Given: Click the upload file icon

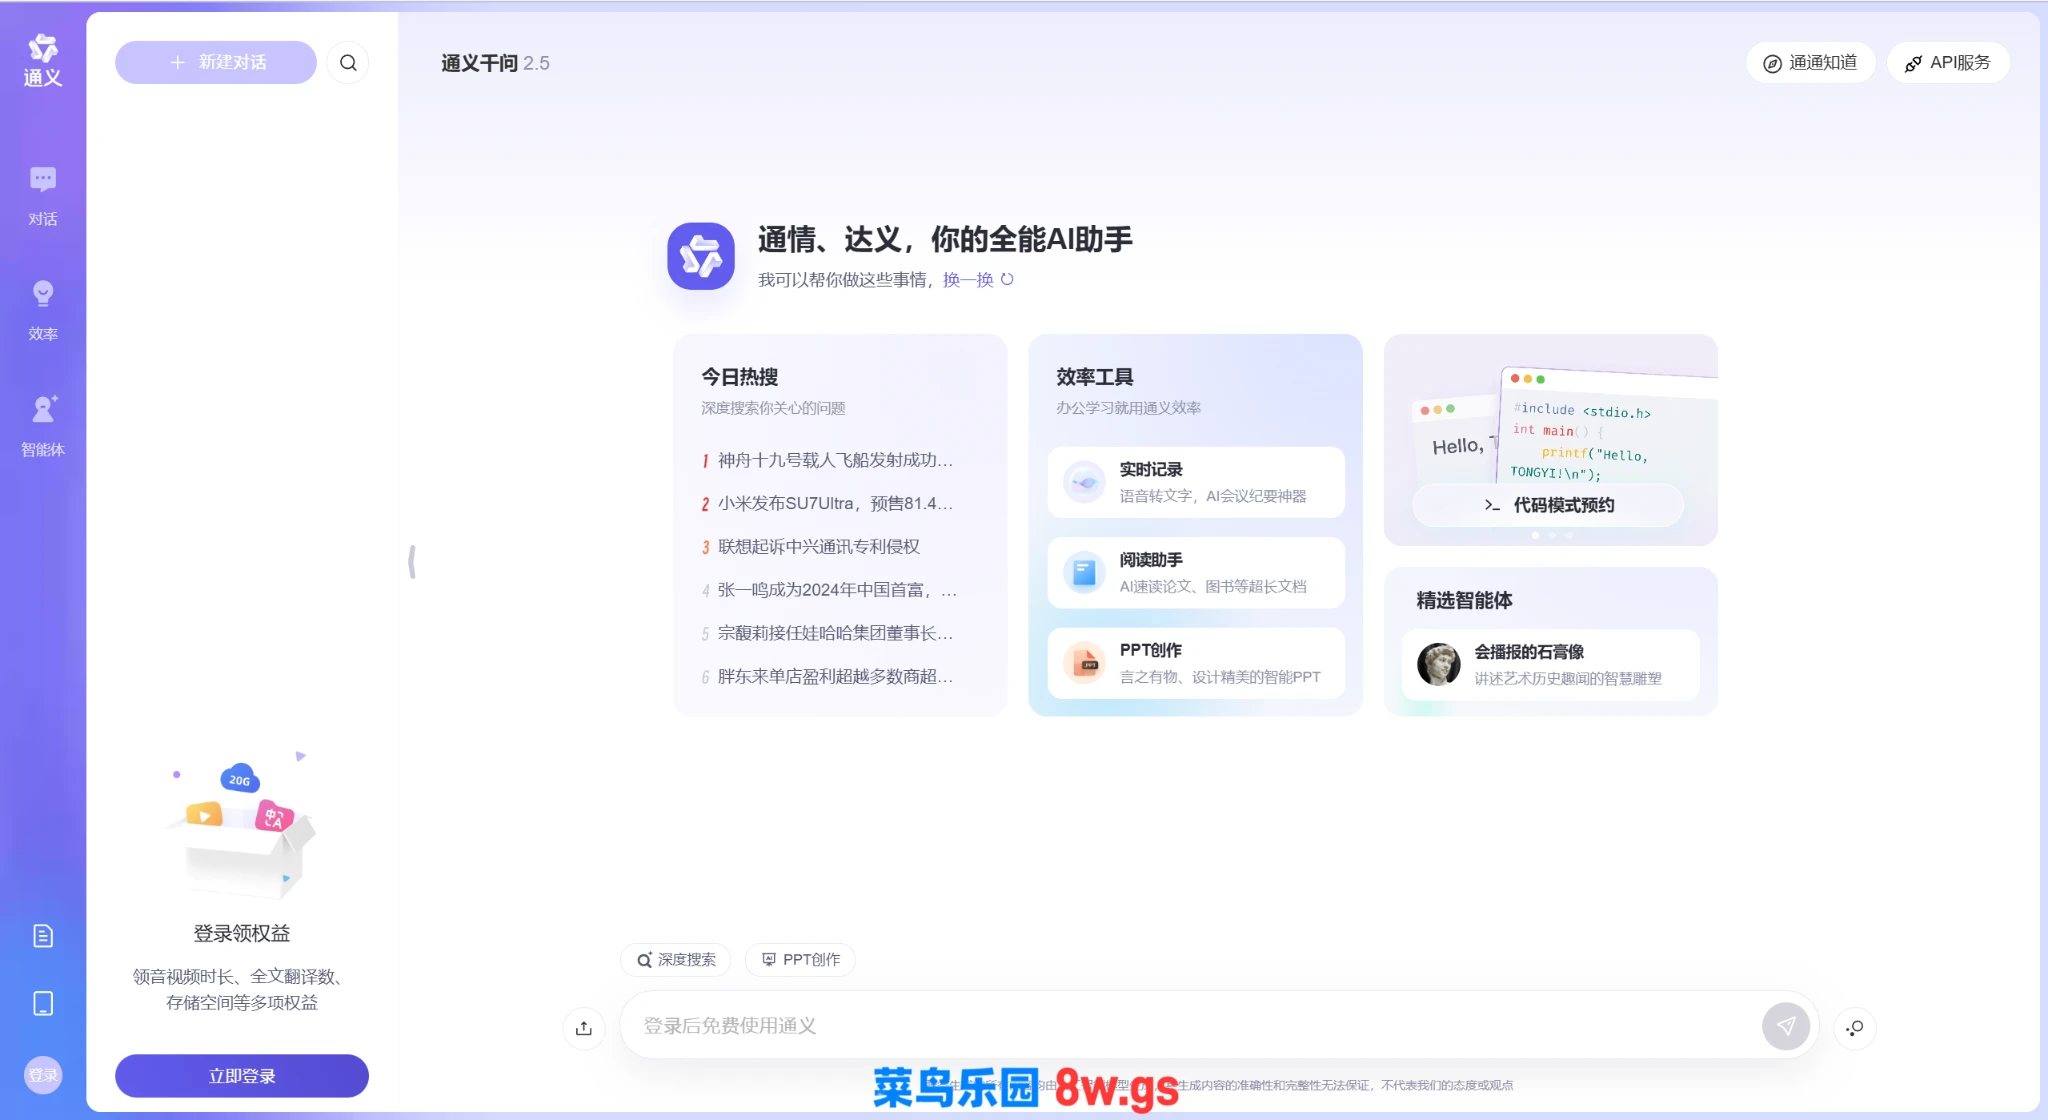Looking at the screenshot, I should point(584,1028).
